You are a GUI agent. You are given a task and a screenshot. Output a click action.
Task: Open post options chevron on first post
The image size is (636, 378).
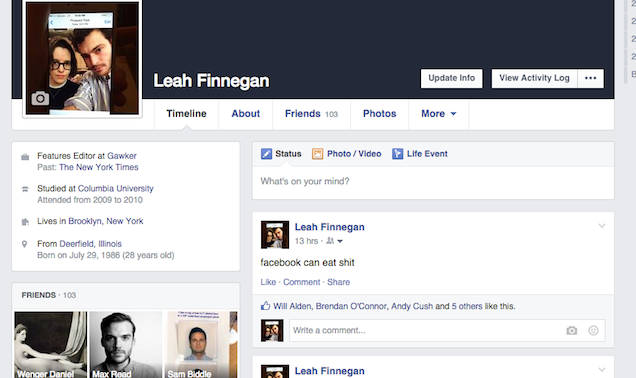[602, 226]
